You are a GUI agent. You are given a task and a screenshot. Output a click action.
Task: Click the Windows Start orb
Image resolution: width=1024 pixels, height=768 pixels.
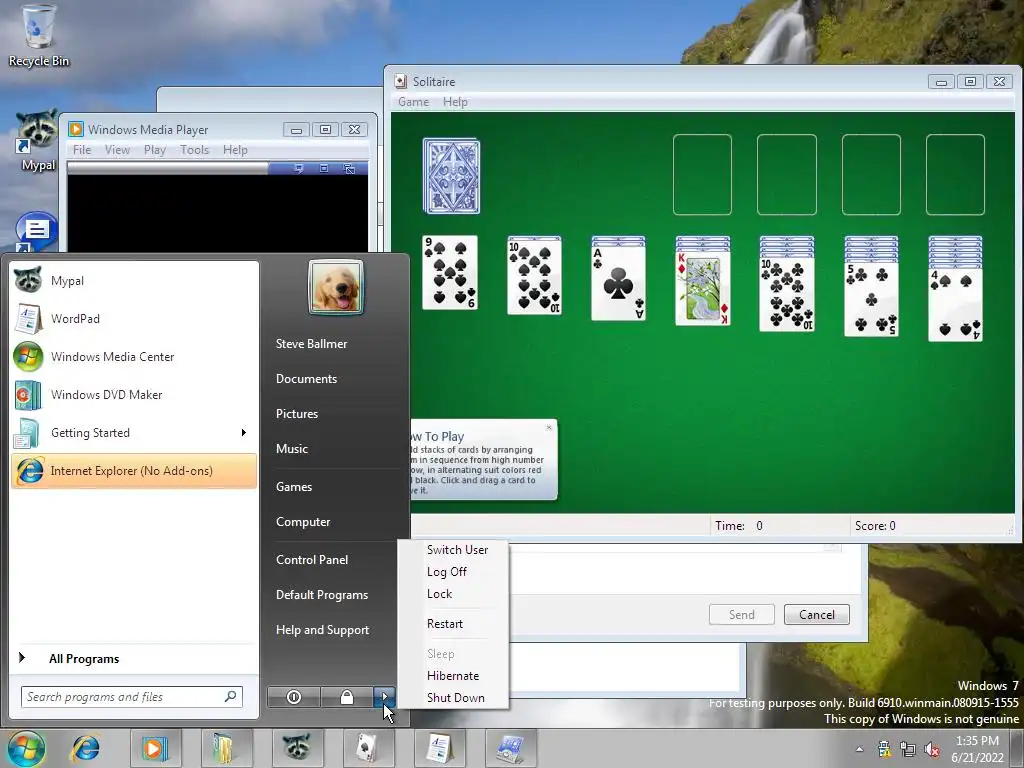(26, 748)
